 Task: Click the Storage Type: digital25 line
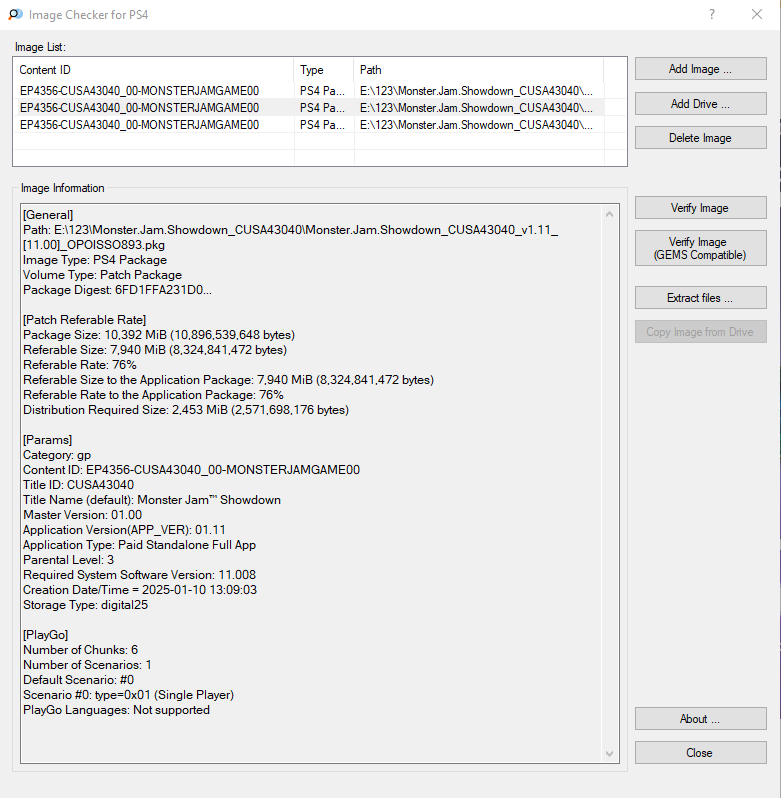(85, 605)
